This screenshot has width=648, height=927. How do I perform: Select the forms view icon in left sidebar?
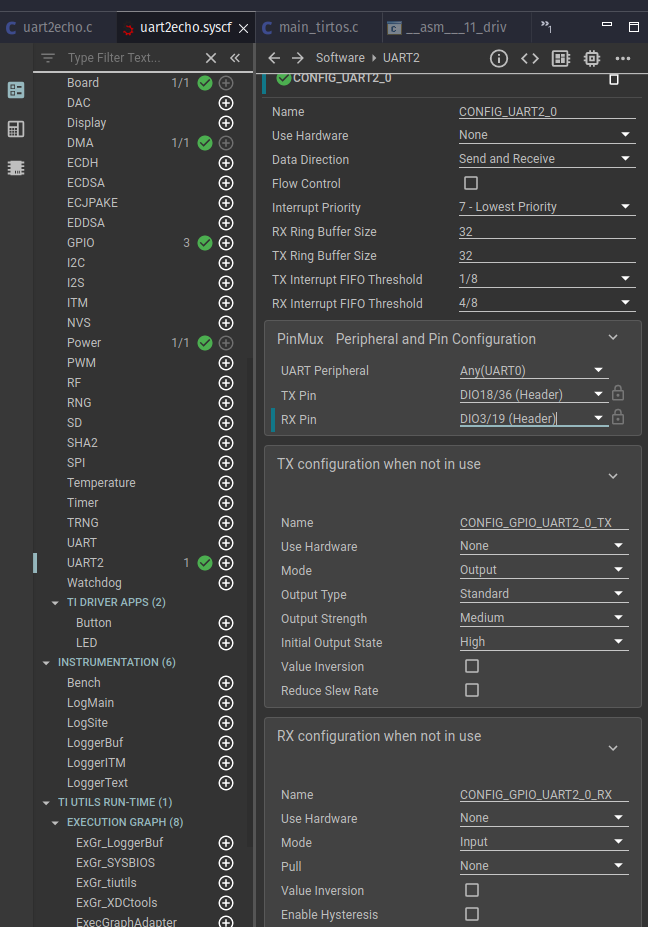[15, 90]
